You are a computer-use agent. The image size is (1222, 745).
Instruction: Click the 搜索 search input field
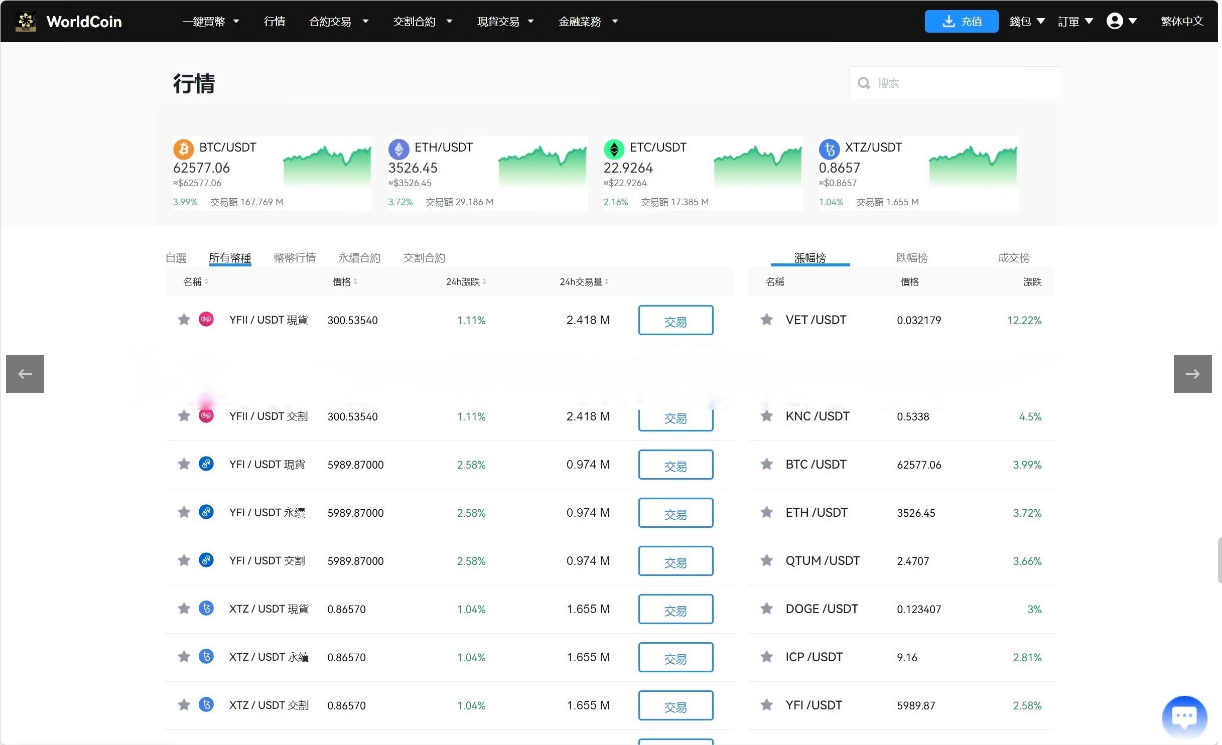coord(960,83)
